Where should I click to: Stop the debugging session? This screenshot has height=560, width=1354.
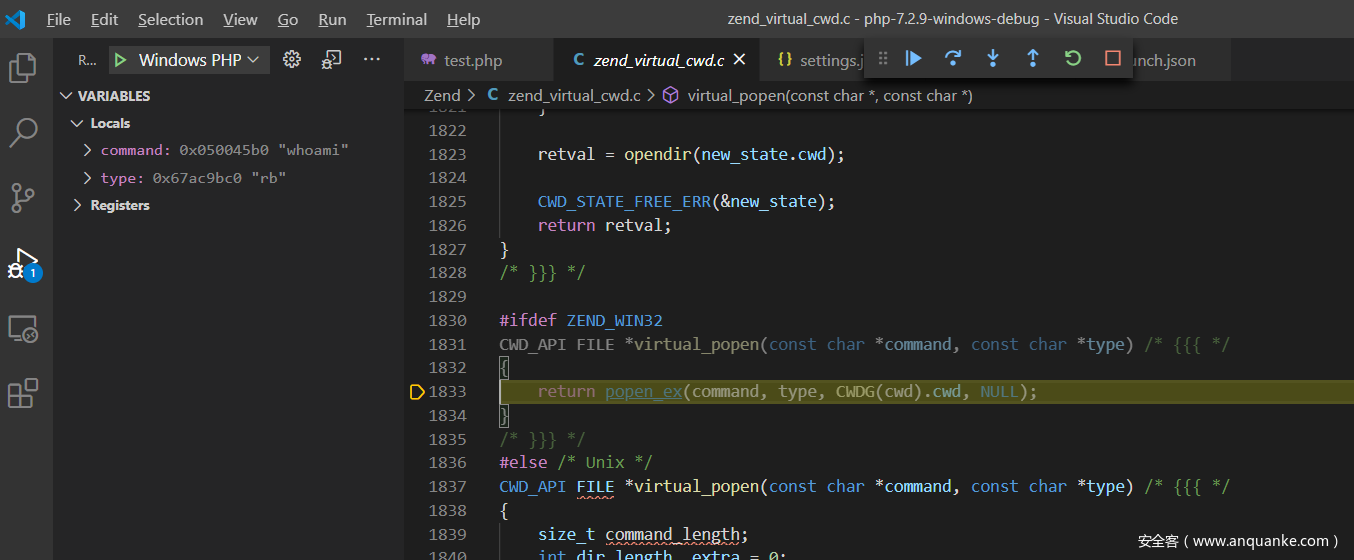(x=1113, y=59)
